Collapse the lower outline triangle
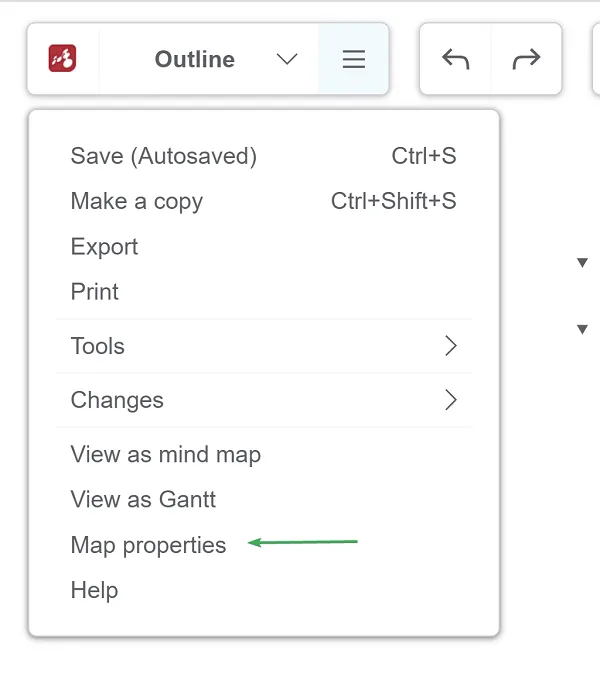This screenshot has height=687, width=600. (x=582, y=329)
